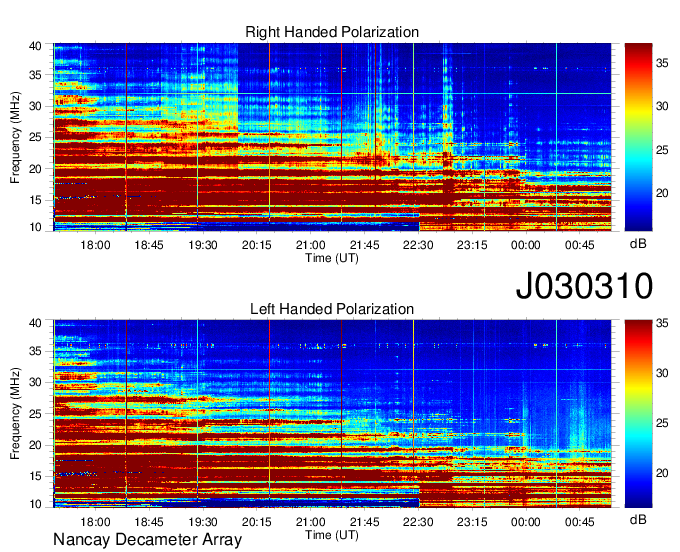Click the 21:45 tick of the Left Handed plot
Screen dimensions: 680x552
[364, 522]
